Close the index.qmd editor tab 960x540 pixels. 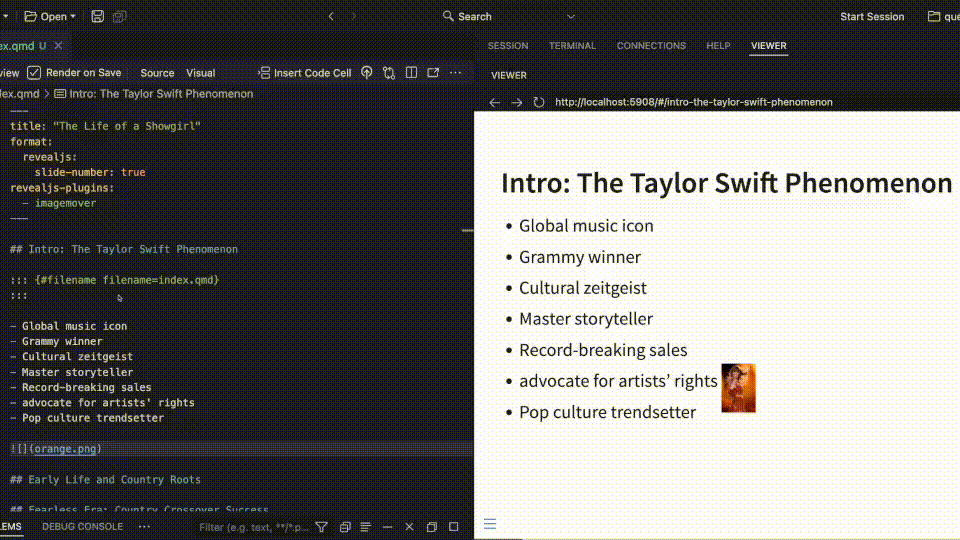click(58, 45)
